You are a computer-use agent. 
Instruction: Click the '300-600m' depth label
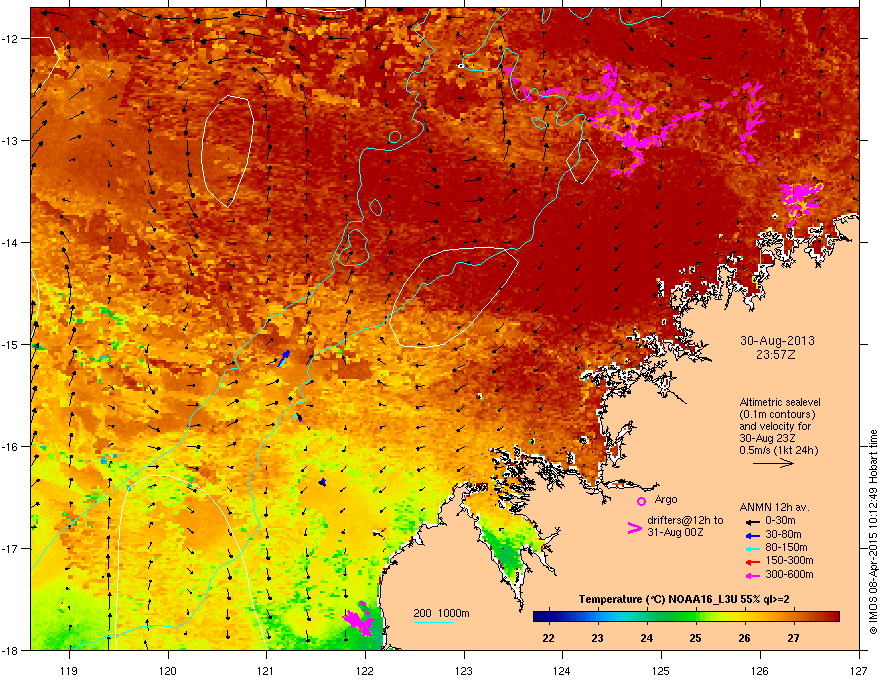tap(789, 575)
